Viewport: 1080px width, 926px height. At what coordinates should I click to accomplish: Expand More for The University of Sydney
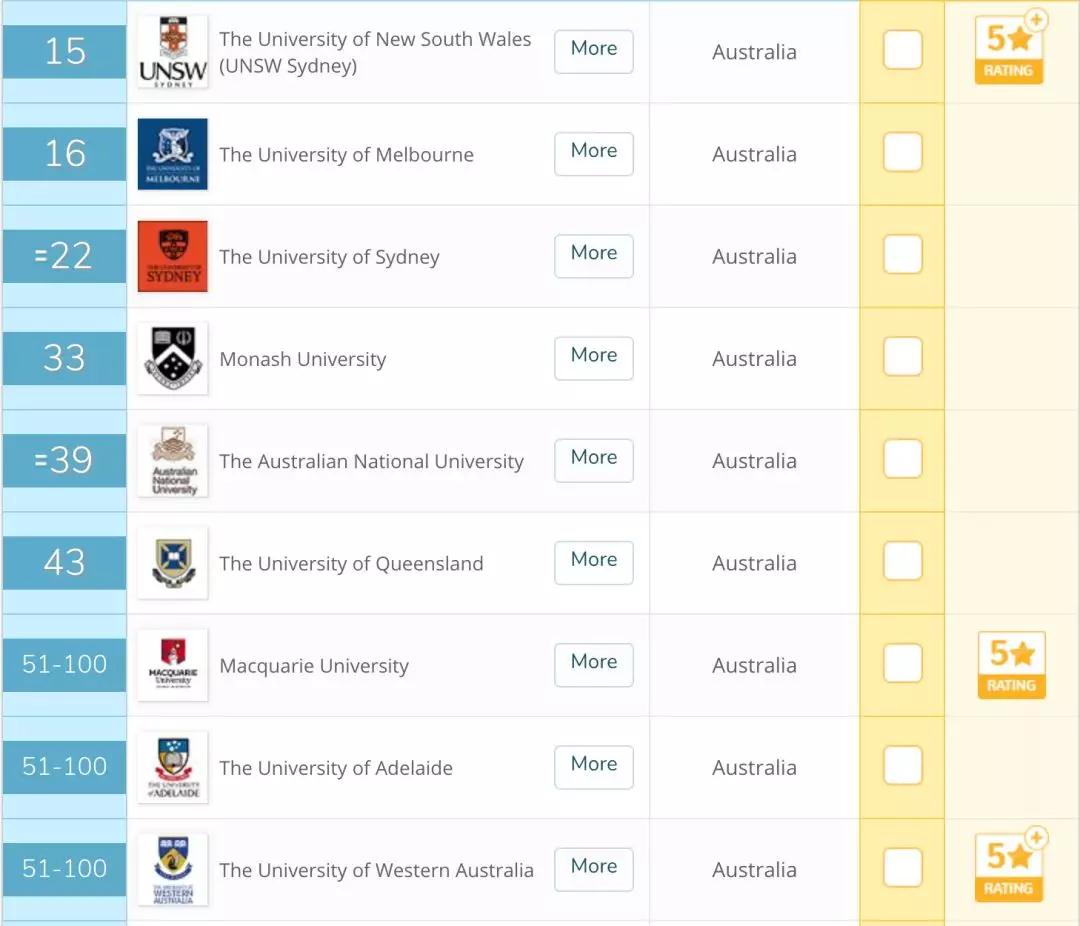coord(593,255)
